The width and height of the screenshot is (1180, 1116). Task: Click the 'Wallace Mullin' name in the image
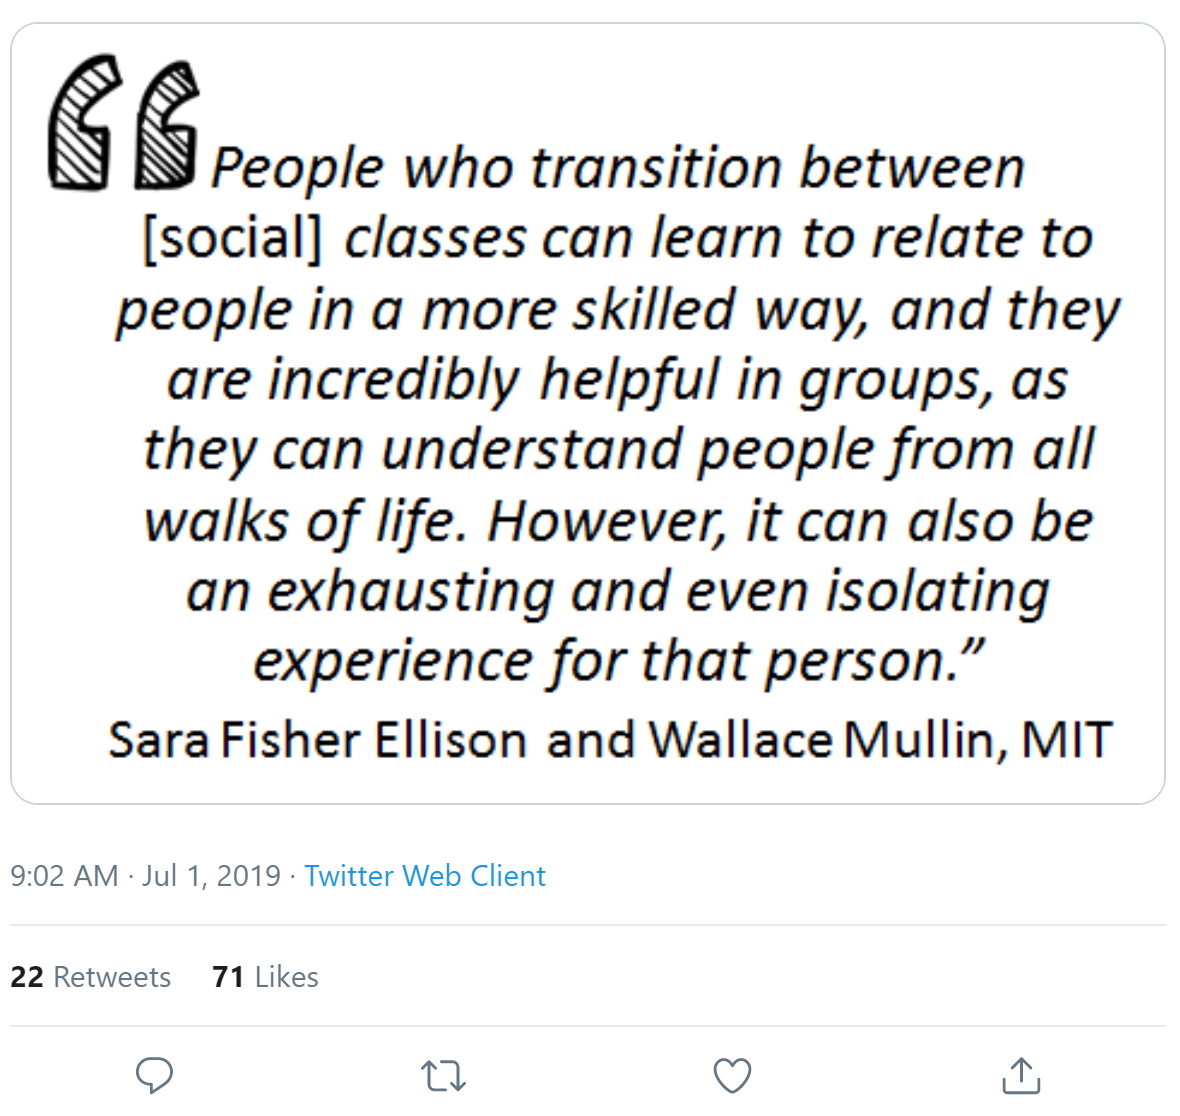click(x=828, y=740)
